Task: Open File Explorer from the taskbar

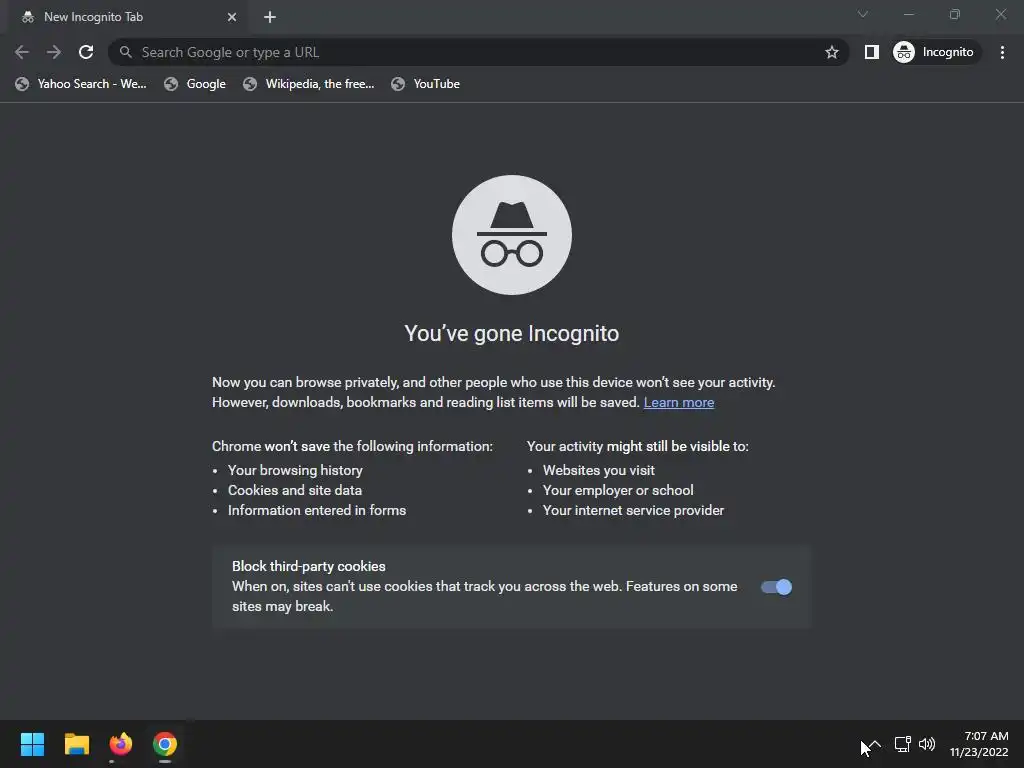Action: pyautogui.click(x=76, y=744)
